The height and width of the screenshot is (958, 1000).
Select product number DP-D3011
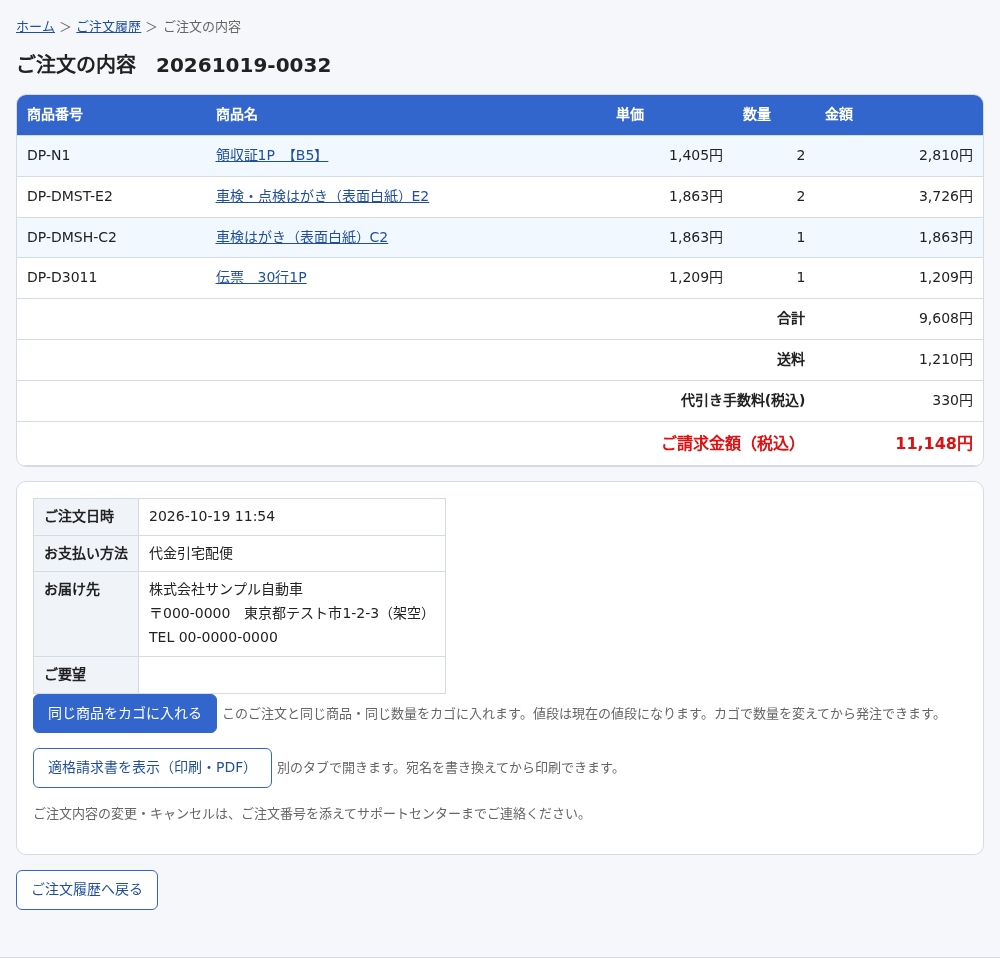tap(62, 277)
